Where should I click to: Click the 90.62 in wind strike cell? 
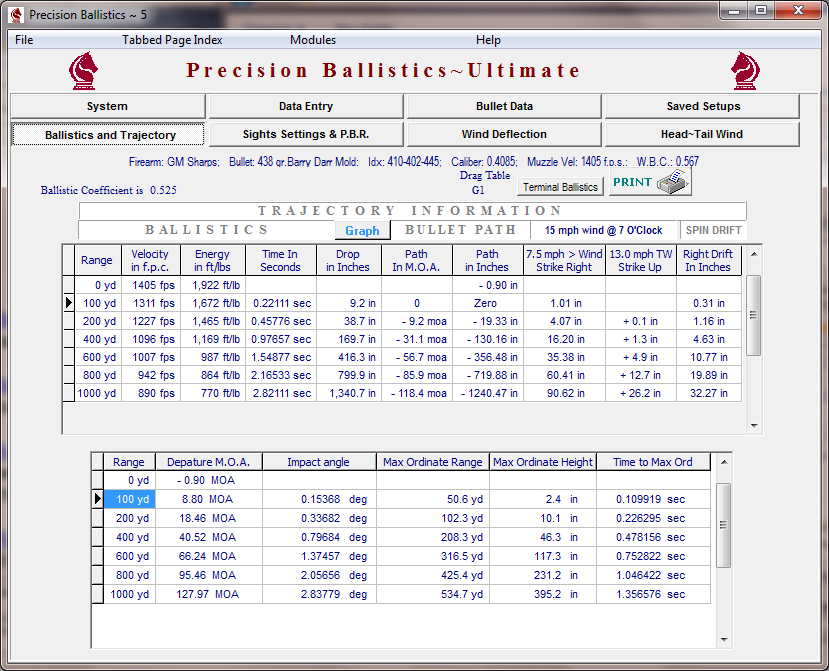coord(564,393)
